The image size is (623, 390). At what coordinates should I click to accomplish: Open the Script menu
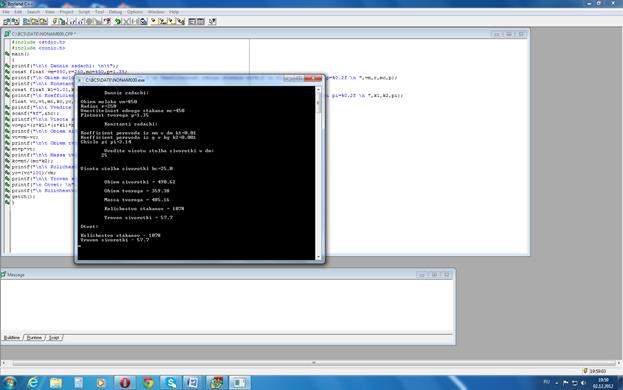[x=84, y=12]
